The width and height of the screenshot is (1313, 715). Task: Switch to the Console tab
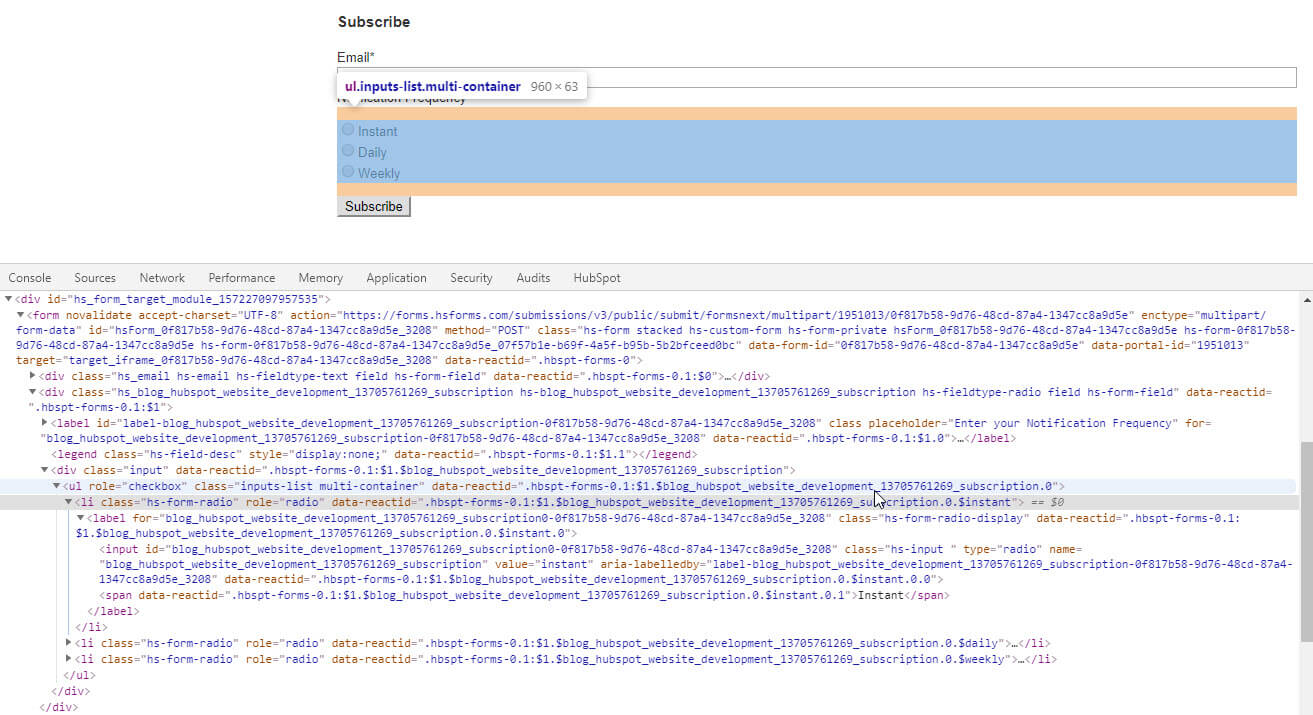click(x=29, y=277)
